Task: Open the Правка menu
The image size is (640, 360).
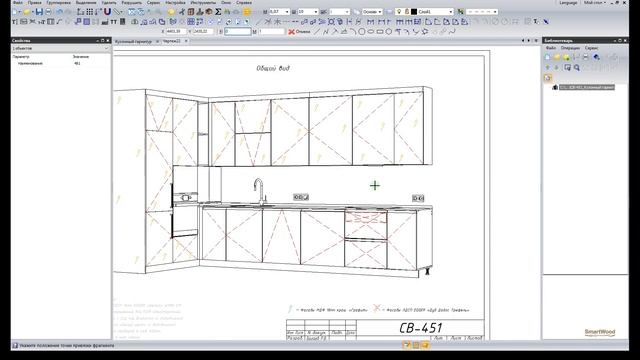Action: (x=34, y=2)
